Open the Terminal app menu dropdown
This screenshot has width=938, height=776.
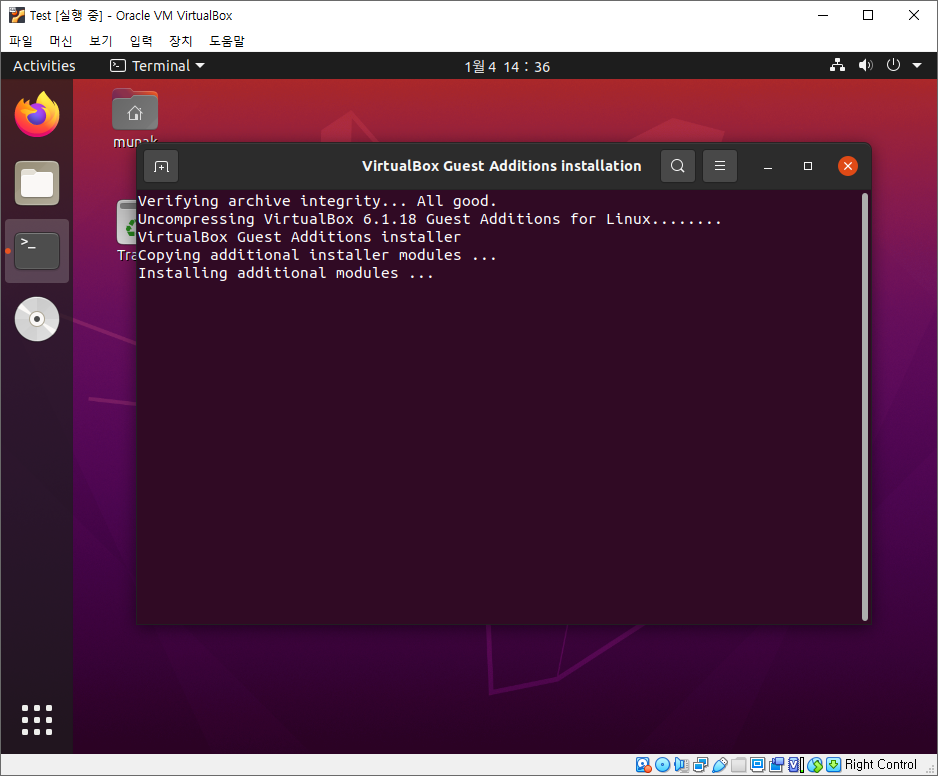point(157,66)
